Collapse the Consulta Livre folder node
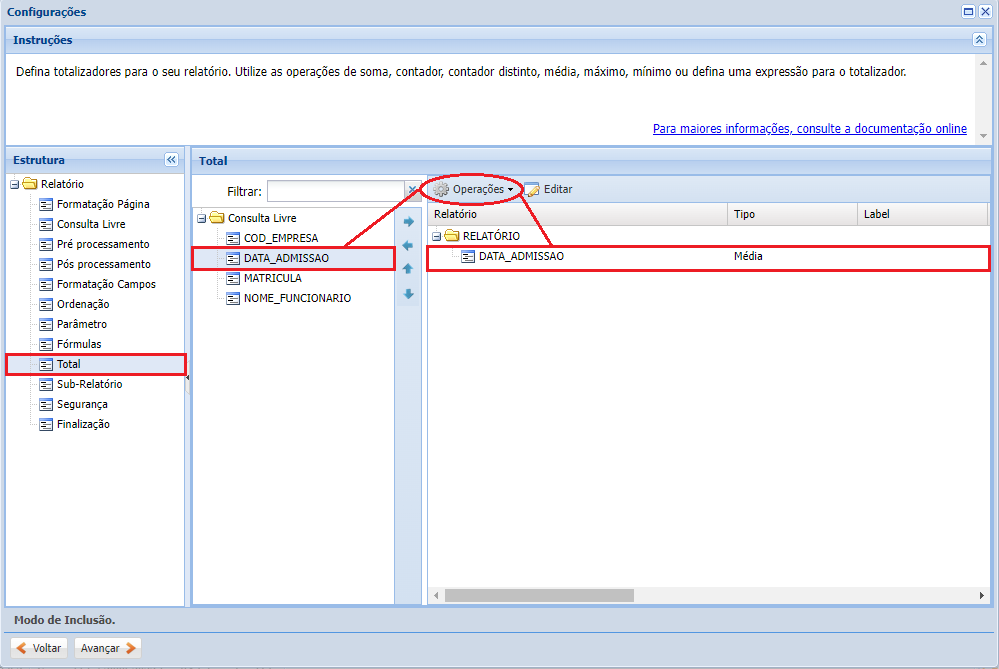 click(x=202, y=218)
